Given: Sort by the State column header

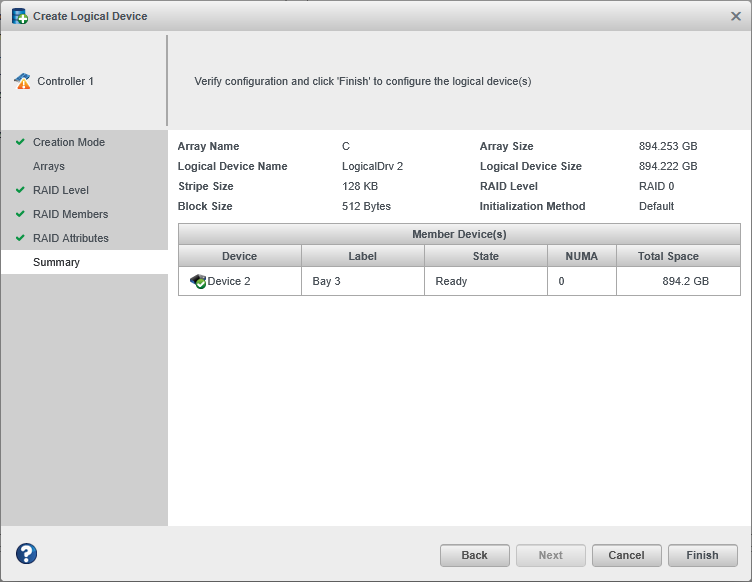Looking at the screenshot, I should 485,256.
